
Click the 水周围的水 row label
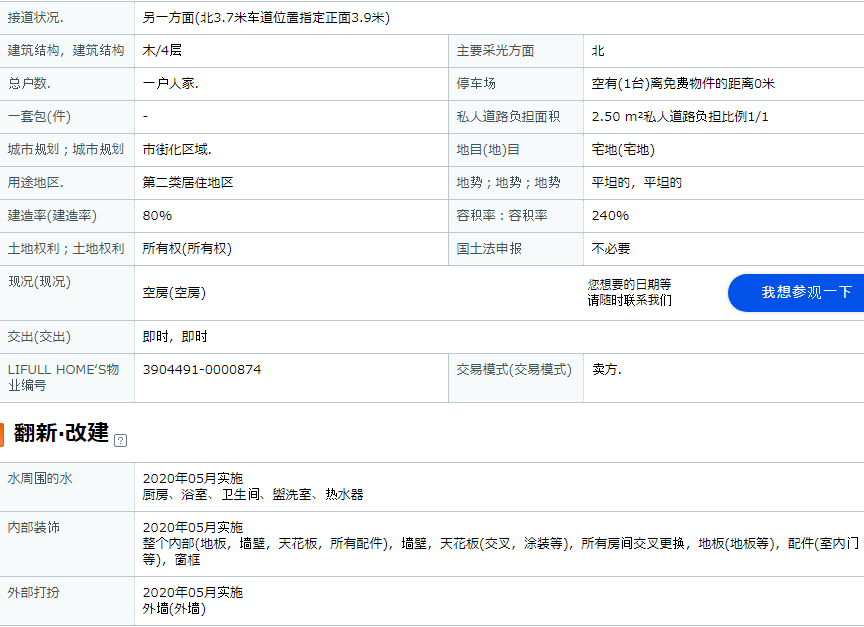(40, 479)
